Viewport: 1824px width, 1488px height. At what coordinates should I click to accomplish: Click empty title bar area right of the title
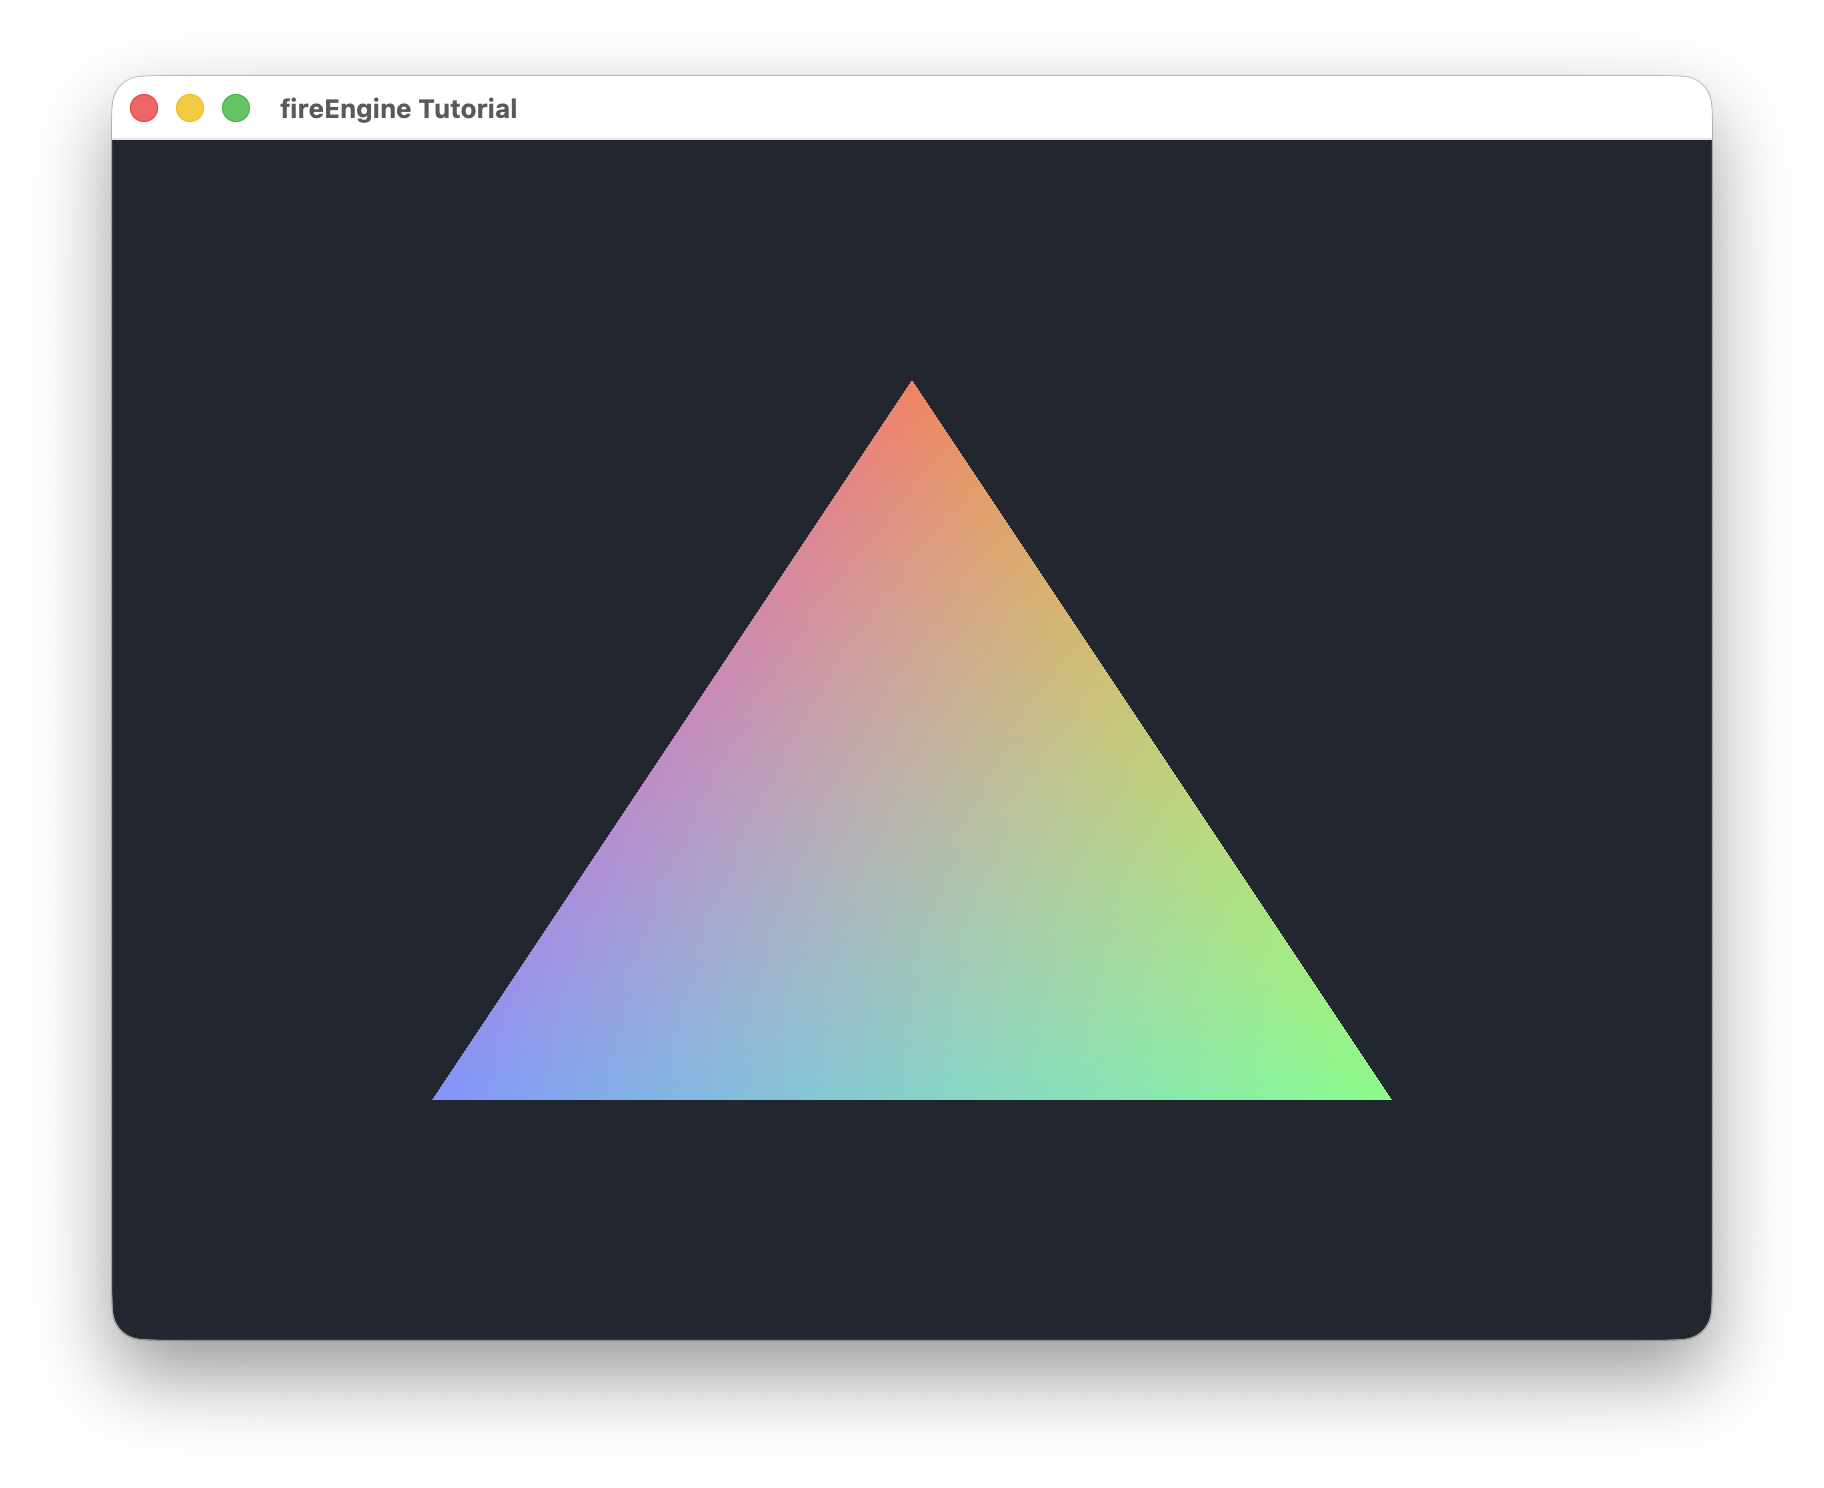tap(1100, 108)
